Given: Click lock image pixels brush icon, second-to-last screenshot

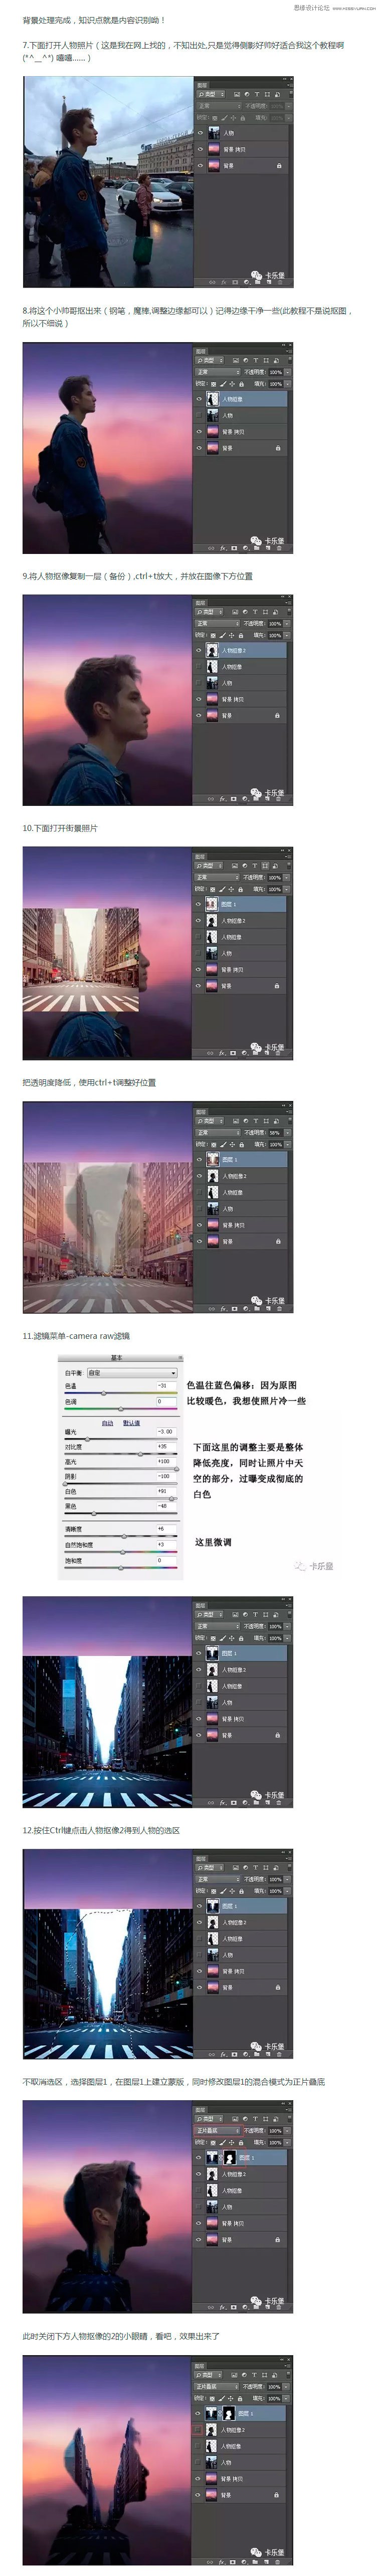Looking at the screenshot, I should click(x=222, y=2143).
